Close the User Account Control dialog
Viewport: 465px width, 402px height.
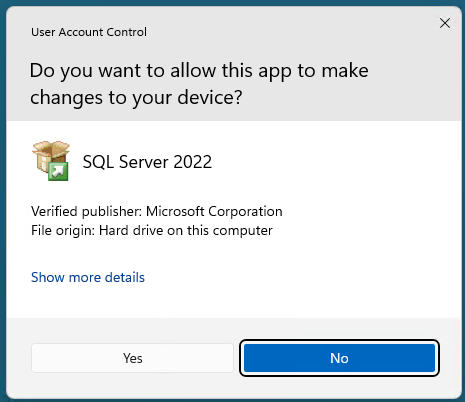click(445, 23)
